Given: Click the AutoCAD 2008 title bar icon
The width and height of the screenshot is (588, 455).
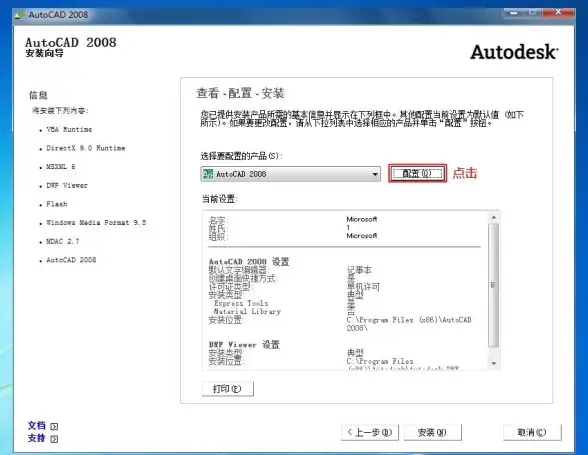Looking at the screenshot, I should 20,15.
